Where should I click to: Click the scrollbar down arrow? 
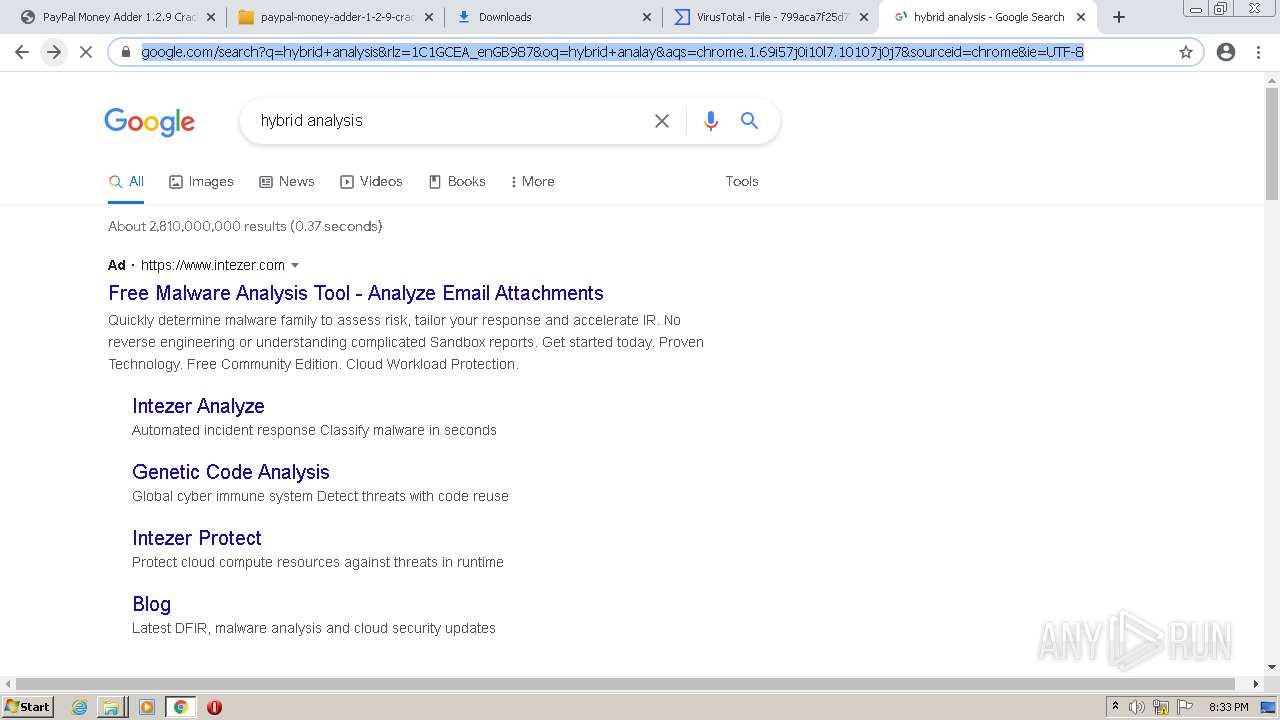click(x=1272, y=667)
